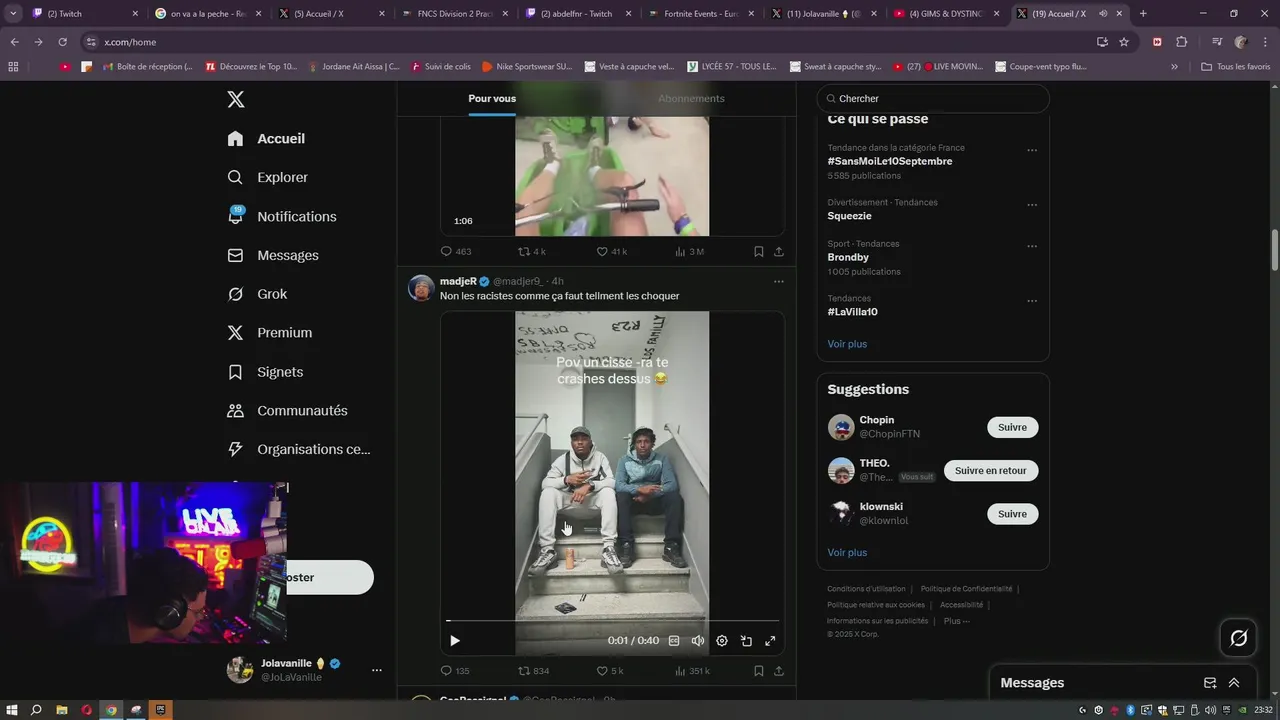
Task: Open the Squeezie trend
Action: click(x=850, y=216)
